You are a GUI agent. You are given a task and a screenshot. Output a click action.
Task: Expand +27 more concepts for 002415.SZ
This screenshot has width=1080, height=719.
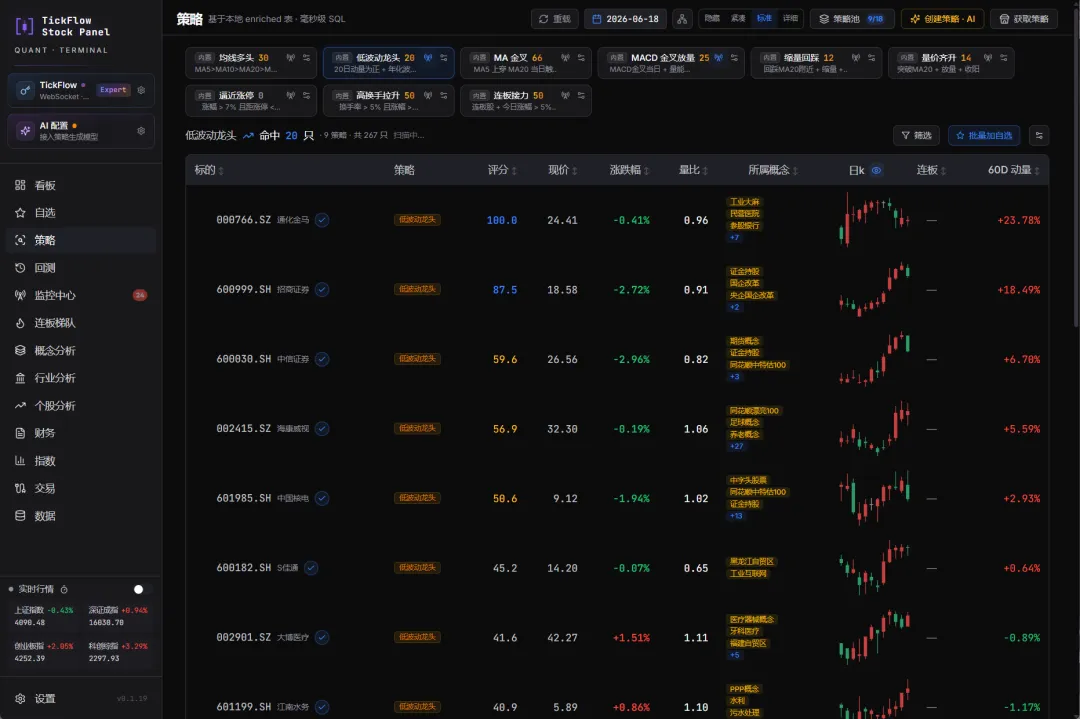coord(736,446)
